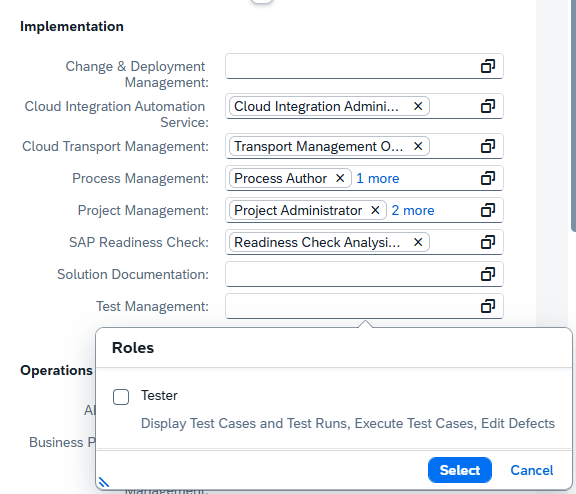Remove the Readiness Check Analysi... token

(x=418, y=242)
